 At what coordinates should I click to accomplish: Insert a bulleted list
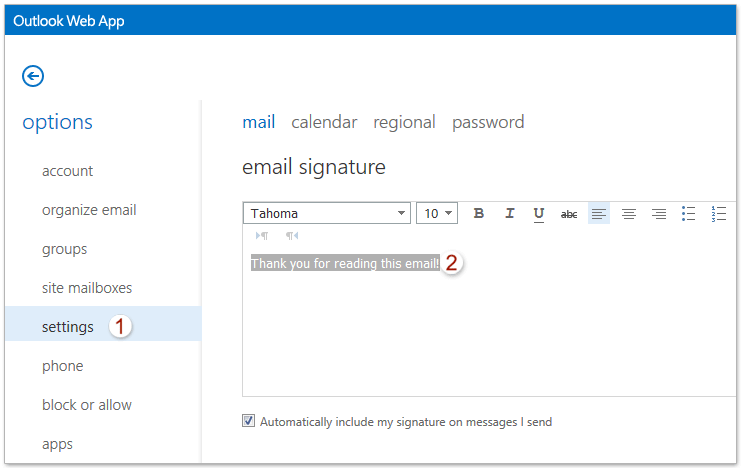click(689, 213)
